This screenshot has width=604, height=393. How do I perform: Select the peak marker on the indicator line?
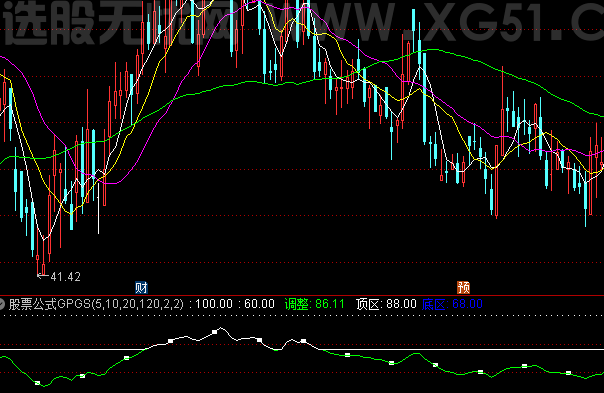point(215,332)
